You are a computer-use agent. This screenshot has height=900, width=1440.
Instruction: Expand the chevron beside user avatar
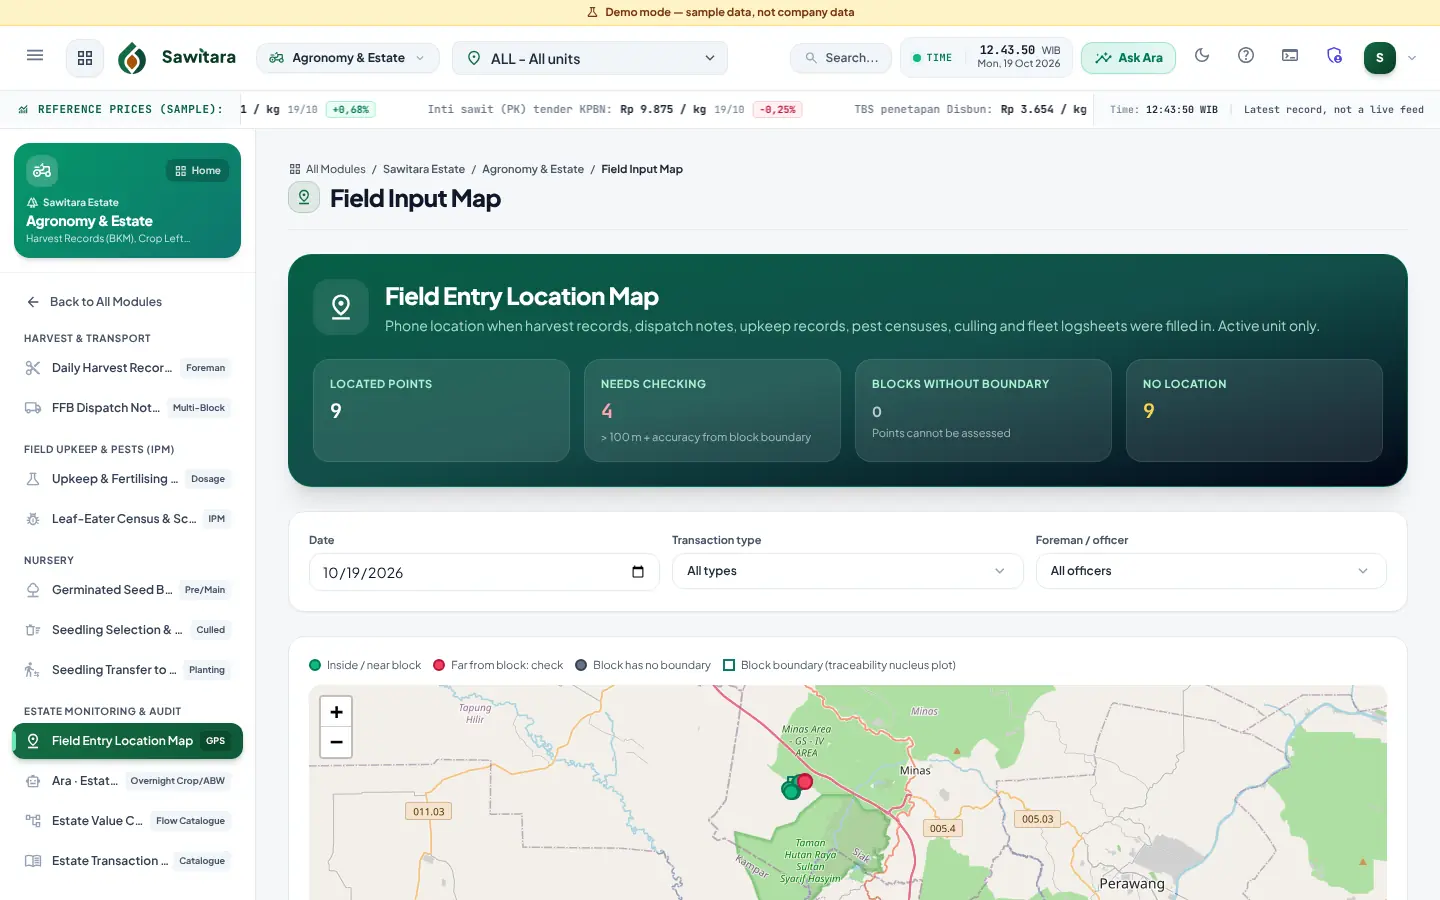point(1412,58)
